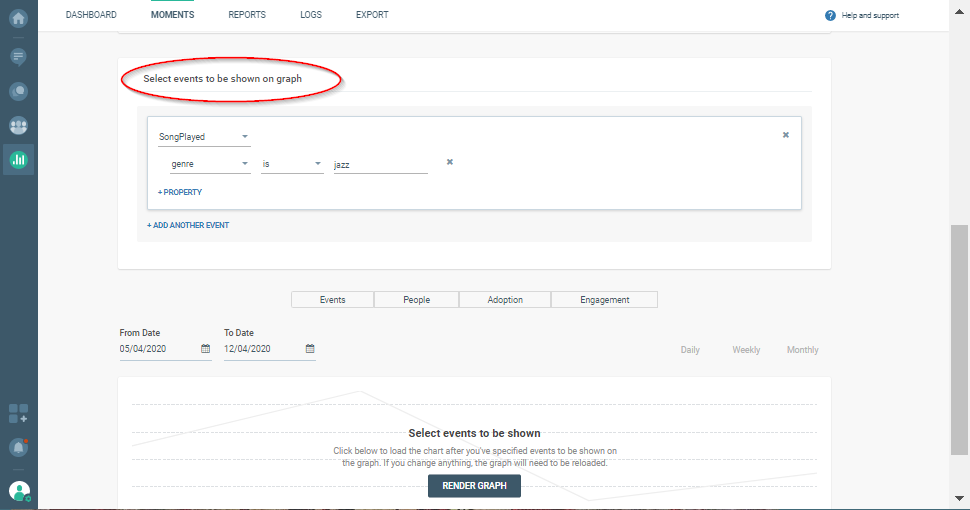Switch to the Moments tab
Viewport: 970px width, 510px height.
coord(173,15)
